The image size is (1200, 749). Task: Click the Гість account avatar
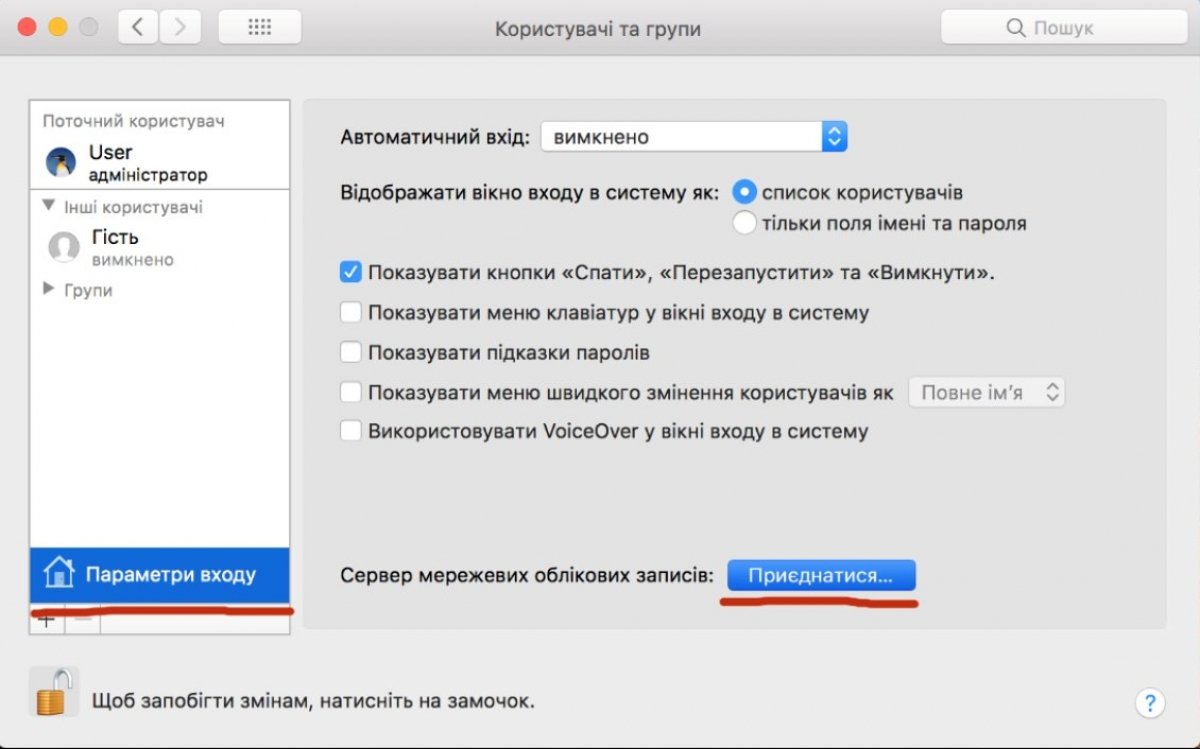[x=64, y=247]
